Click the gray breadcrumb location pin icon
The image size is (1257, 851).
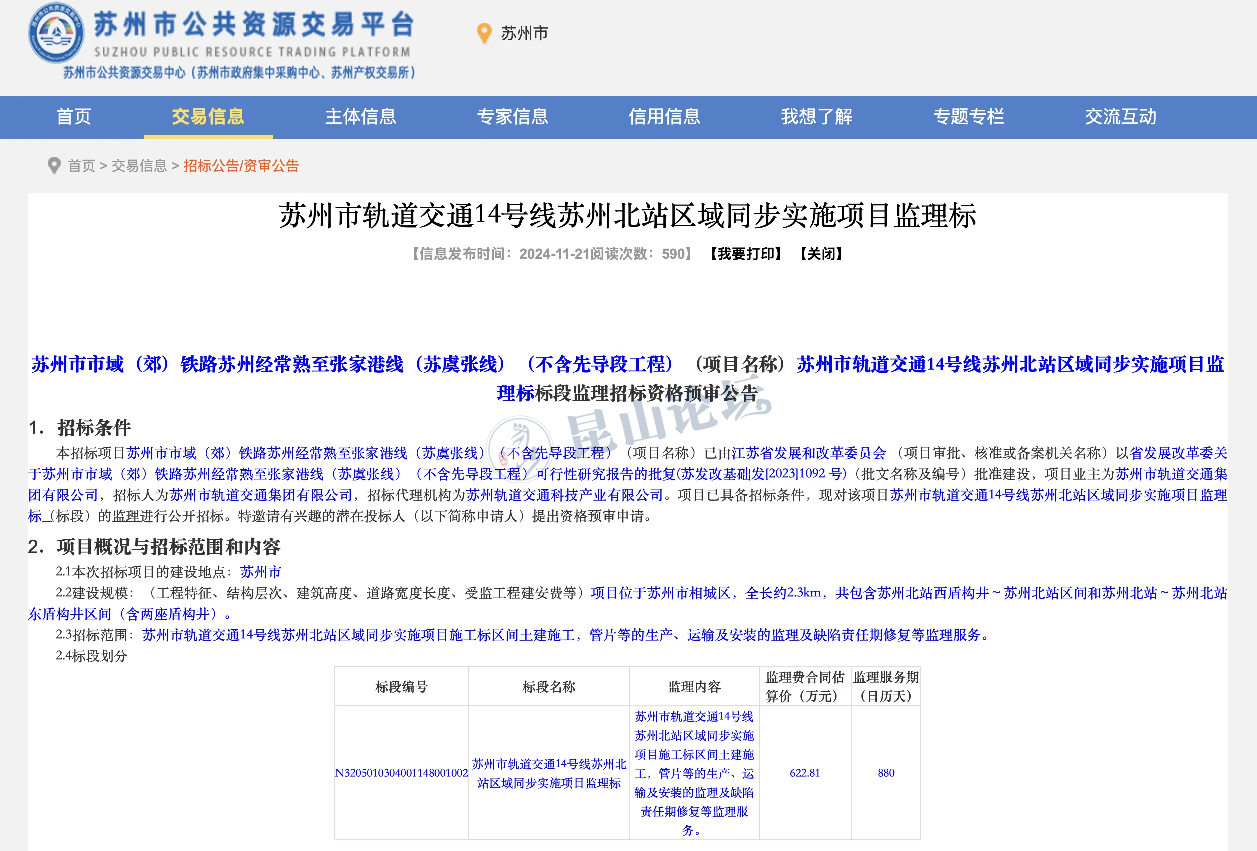(54, 166)
